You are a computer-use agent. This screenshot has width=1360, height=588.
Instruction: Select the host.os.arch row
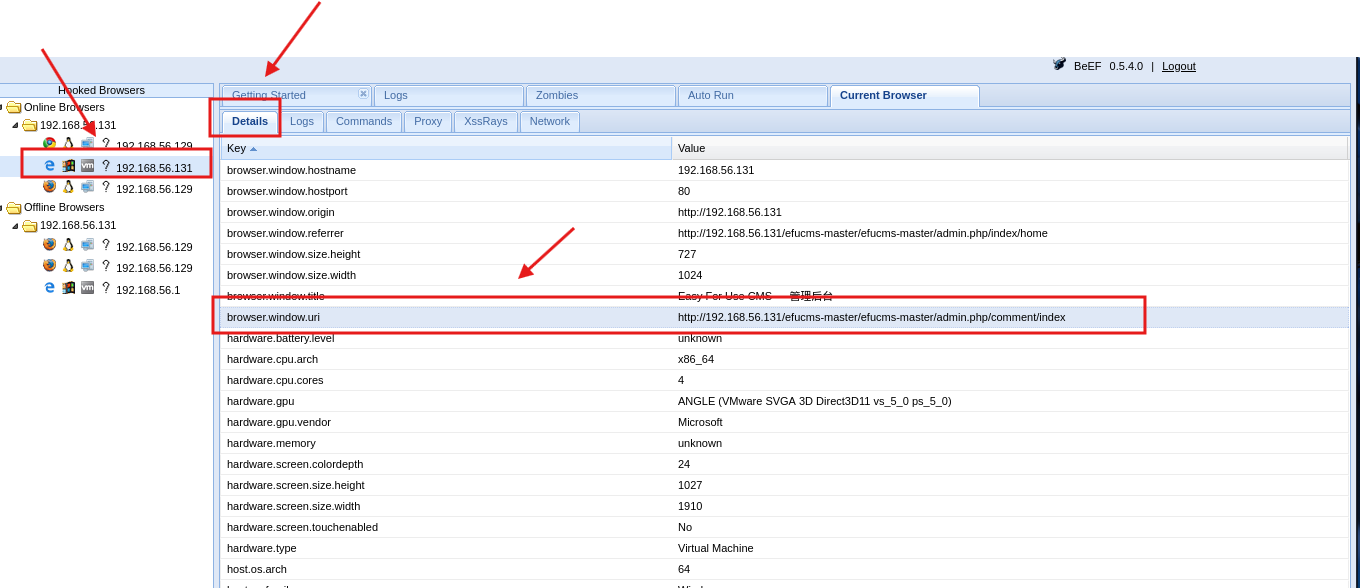coord(784,569)
